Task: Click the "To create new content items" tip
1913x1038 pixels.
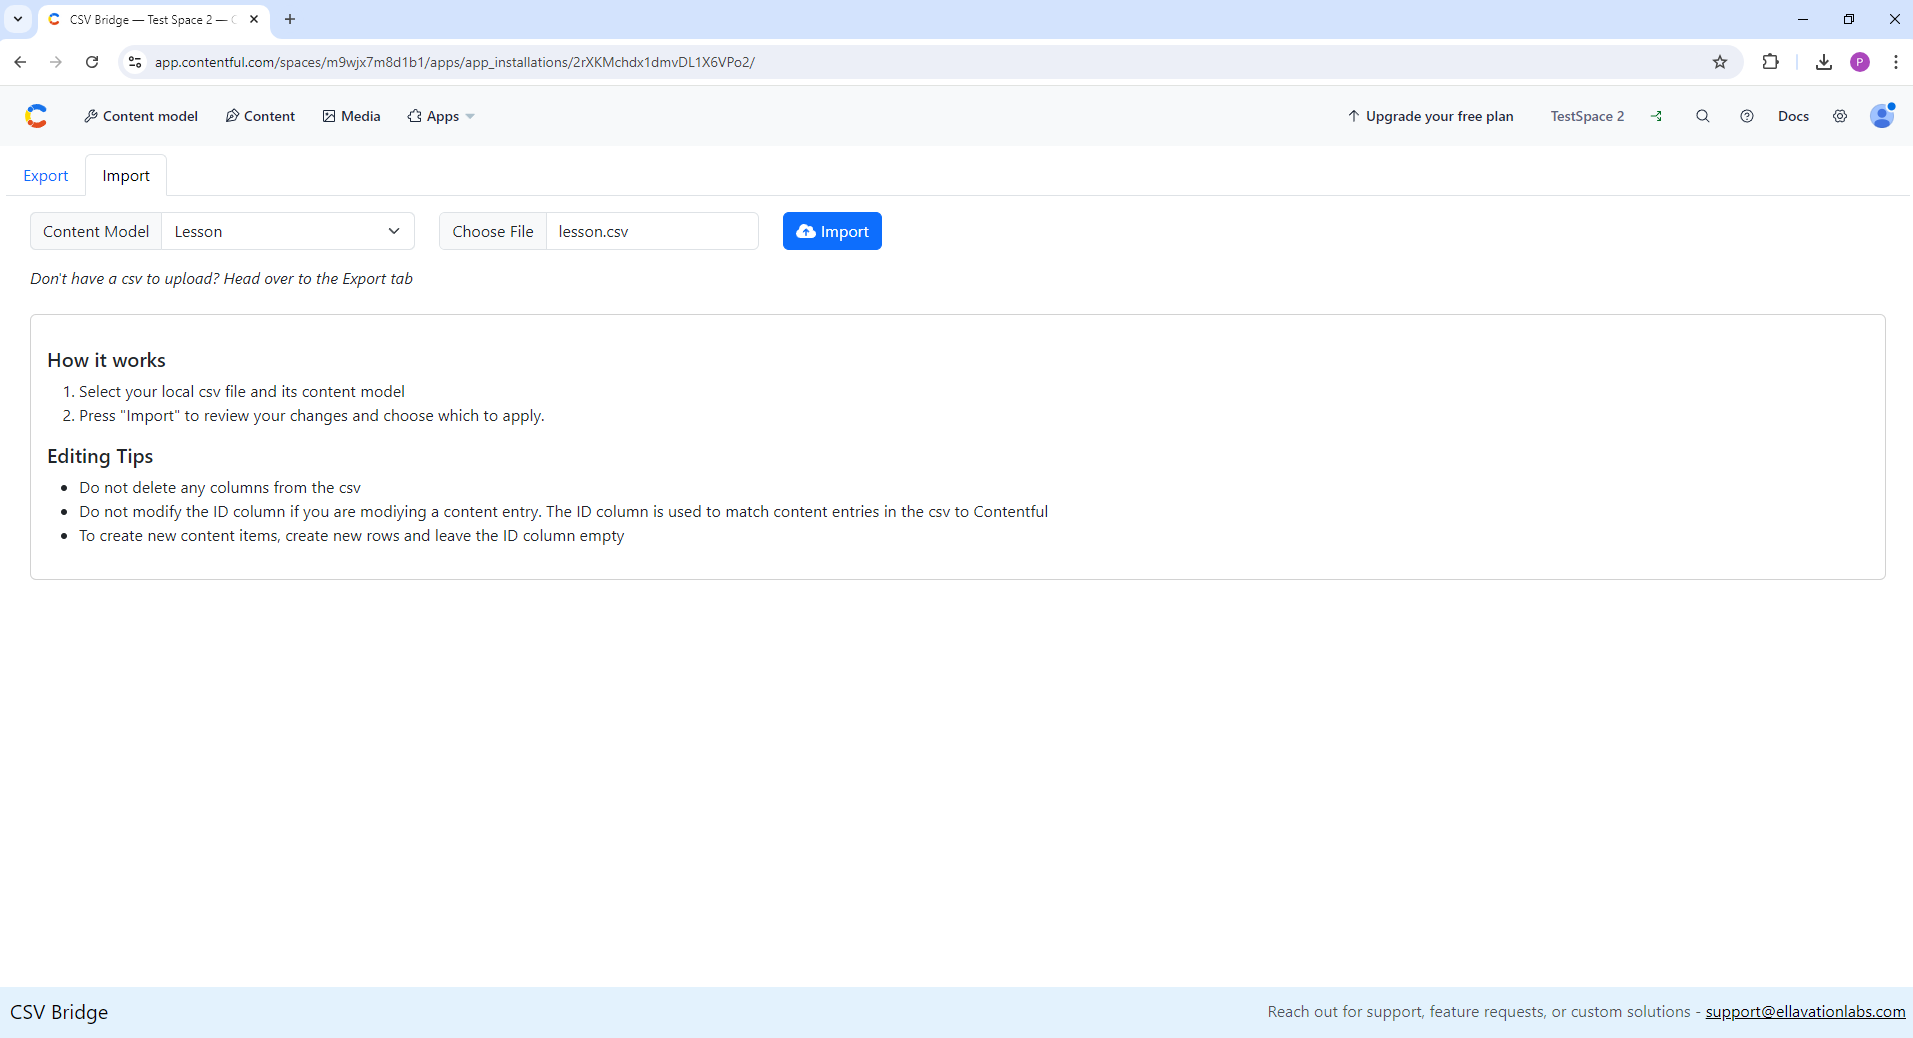Action: [352, 536]
